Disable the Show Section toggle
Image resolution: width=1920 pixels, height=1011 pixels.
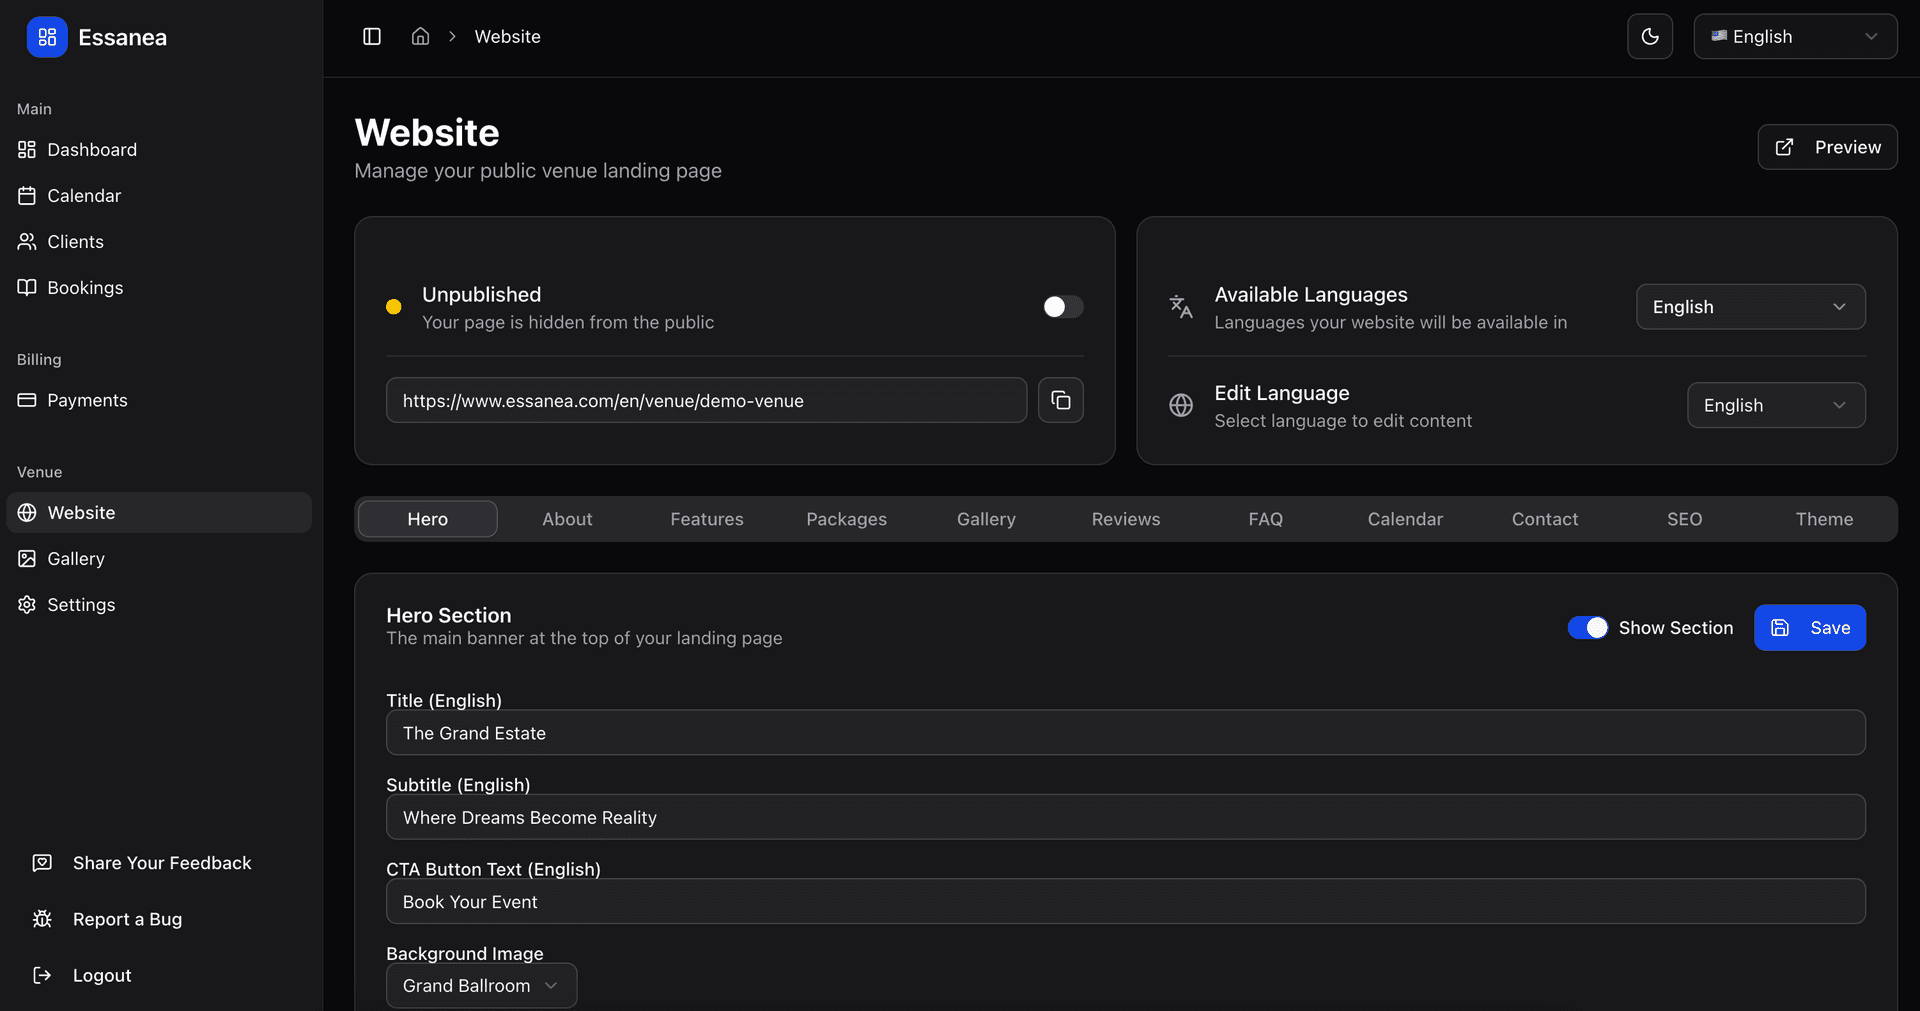coord(1587,628)
